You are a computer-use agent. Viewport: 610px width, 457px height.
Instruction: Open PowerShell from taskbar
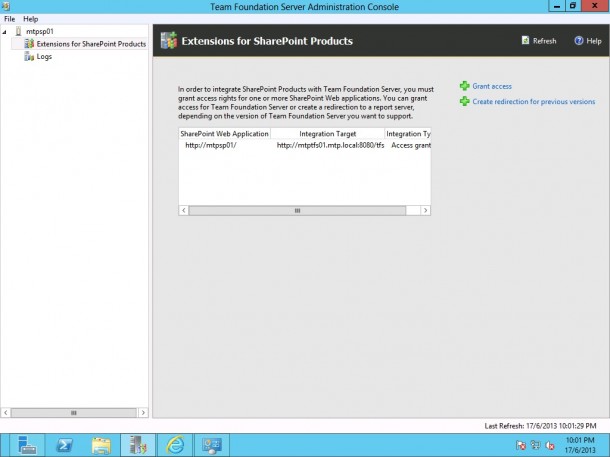64,445
